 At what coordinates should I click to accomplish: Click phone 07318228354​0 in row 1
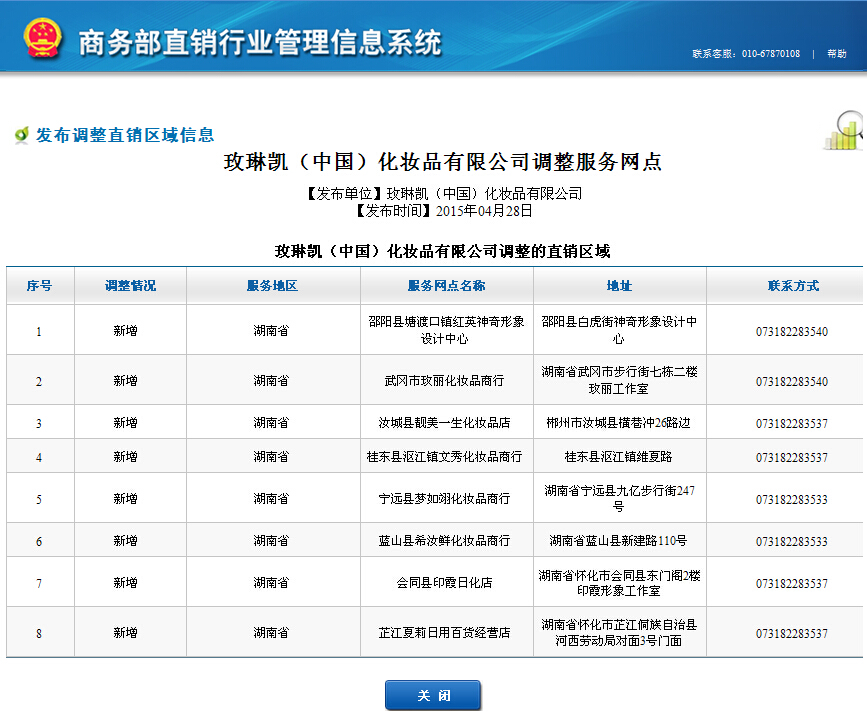[792, 332]
